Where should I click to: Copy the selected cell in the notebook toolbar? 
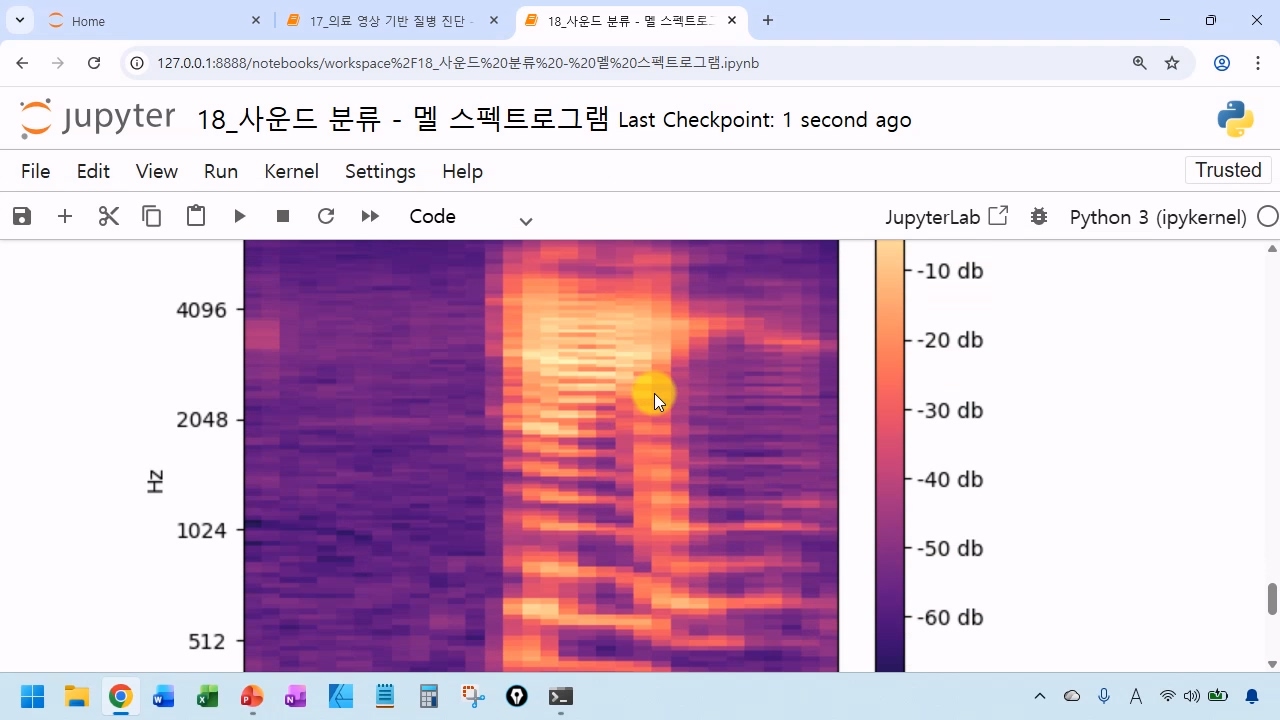pyautogui.click(x=152, y=216)
